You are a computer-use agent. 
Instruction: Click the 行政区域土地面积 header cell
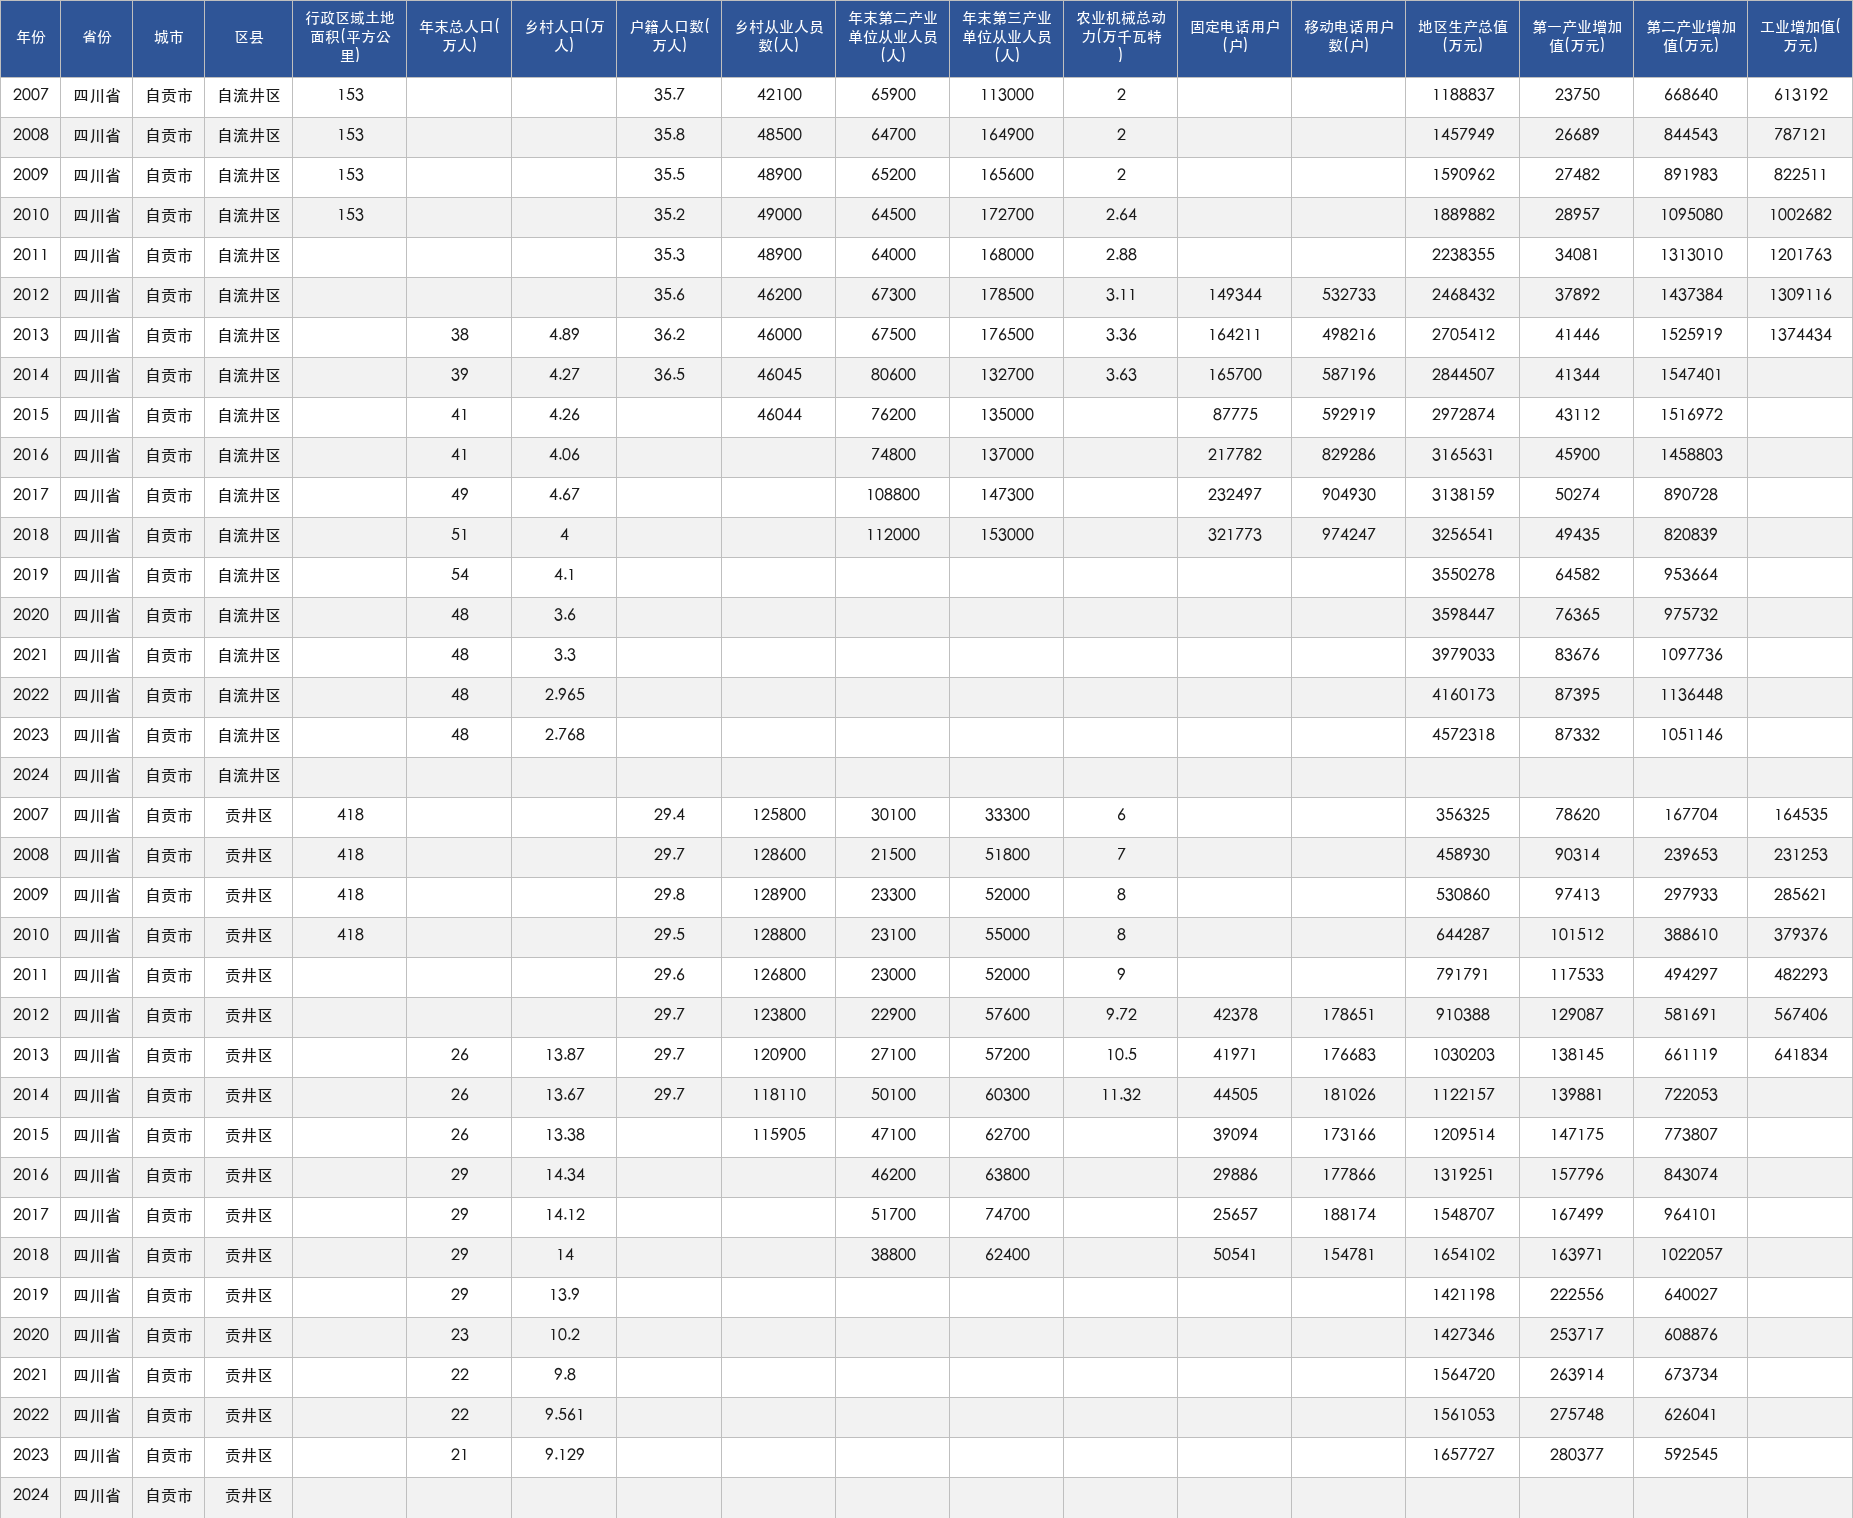[350, 38]
